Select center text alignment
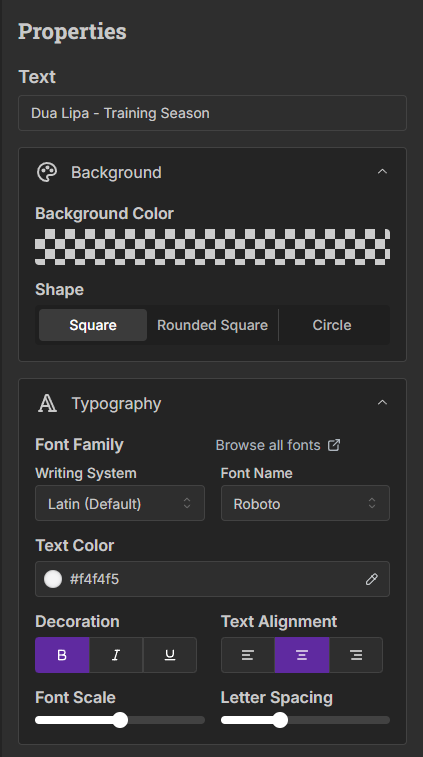Image resolution: width=423 pixels, height=757 pixels. click(x=302, y=655)
